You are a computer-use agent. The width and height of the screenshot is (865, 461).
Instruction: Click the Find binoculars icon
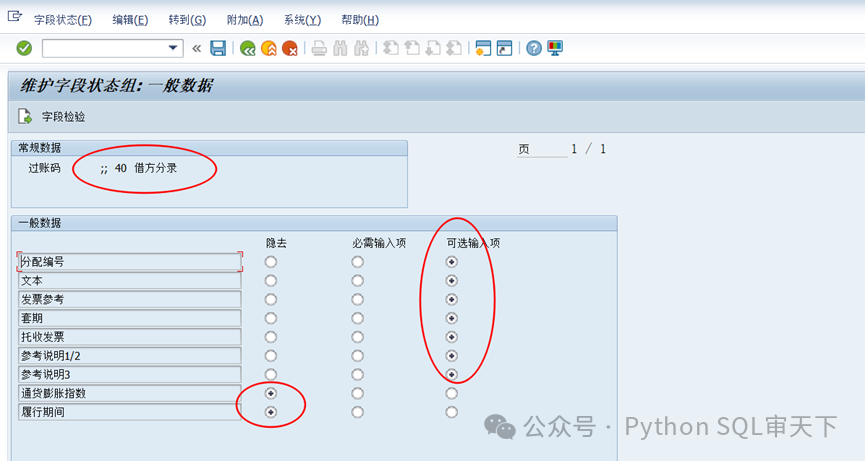340,49
